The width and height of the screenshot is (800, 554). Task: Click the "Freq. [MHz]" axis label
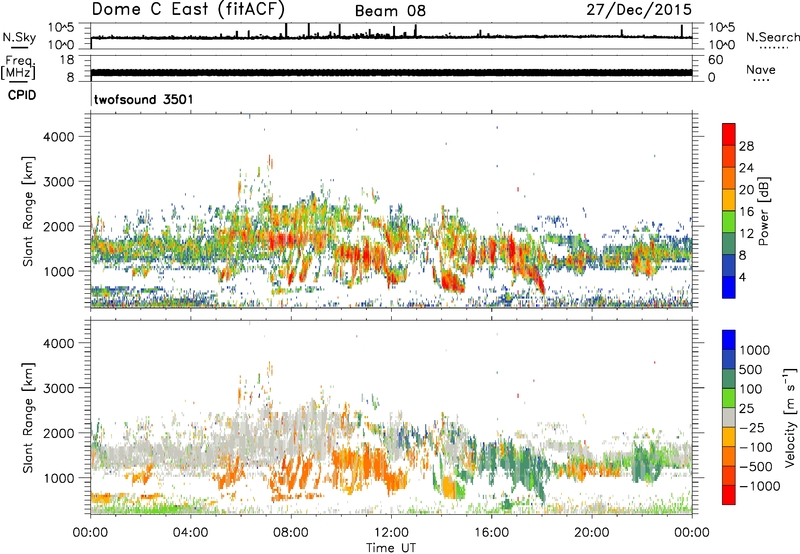coord(18,68)
